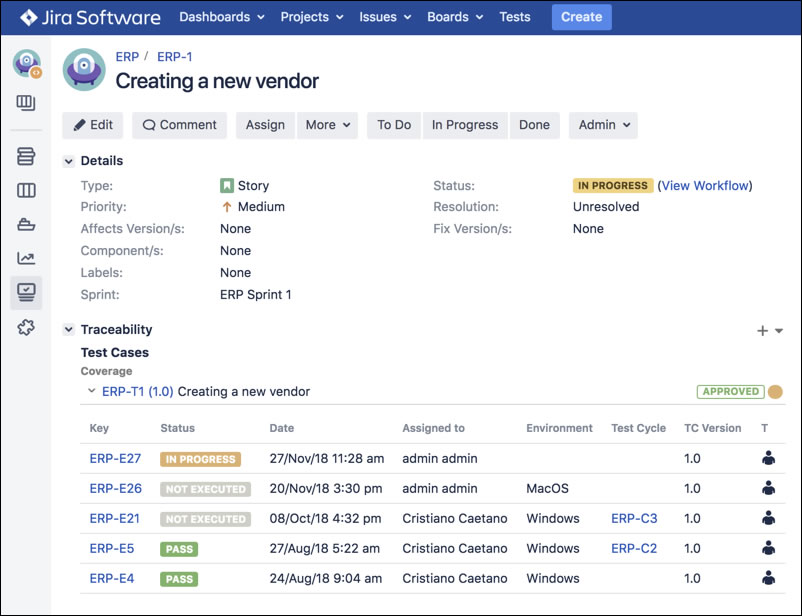This screenshot has width=802, height=616.
Task: Open the Backlog icon in sidebar
Action: click(26, 156)
